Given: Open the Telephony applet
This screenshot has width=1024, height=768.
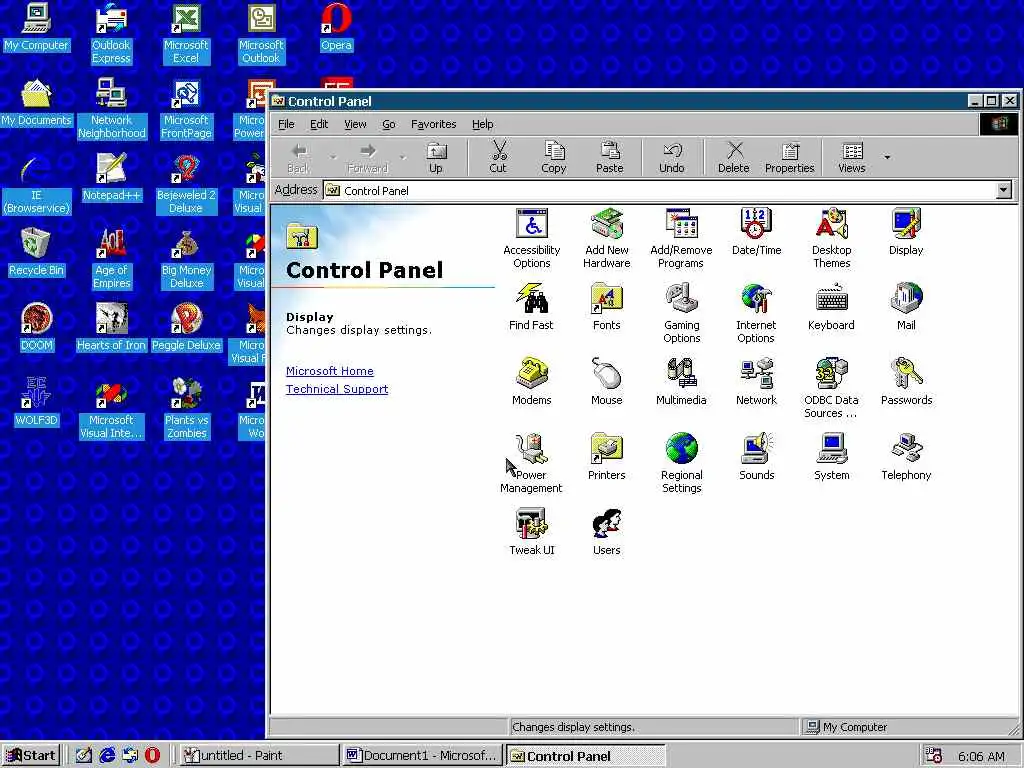Looking at the screenshot, I should [906, 457].
